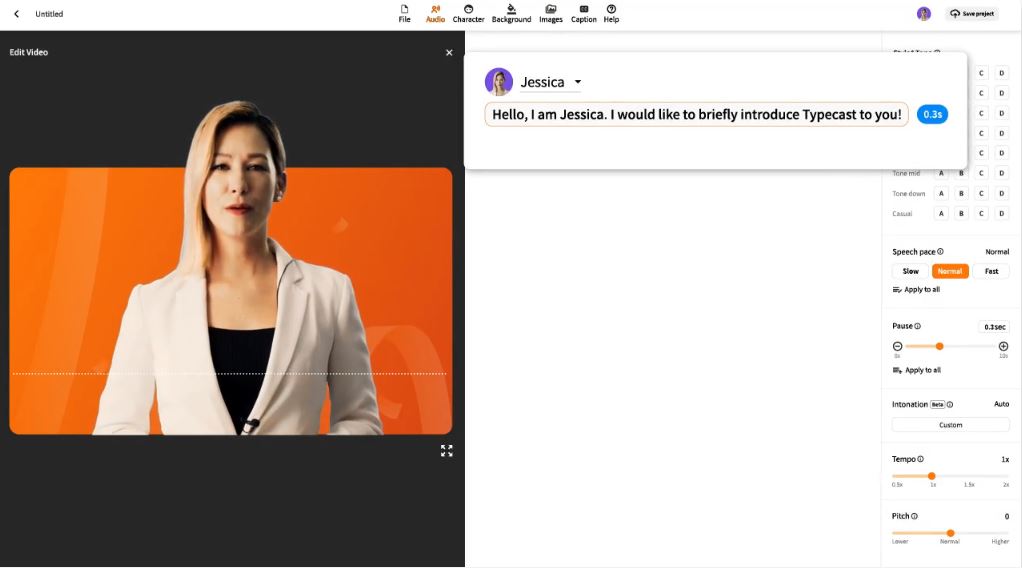Click the user profile avatar in the top bar
Image resolution: width=1022 pixels, height=568 pixels.
(924, 14)
